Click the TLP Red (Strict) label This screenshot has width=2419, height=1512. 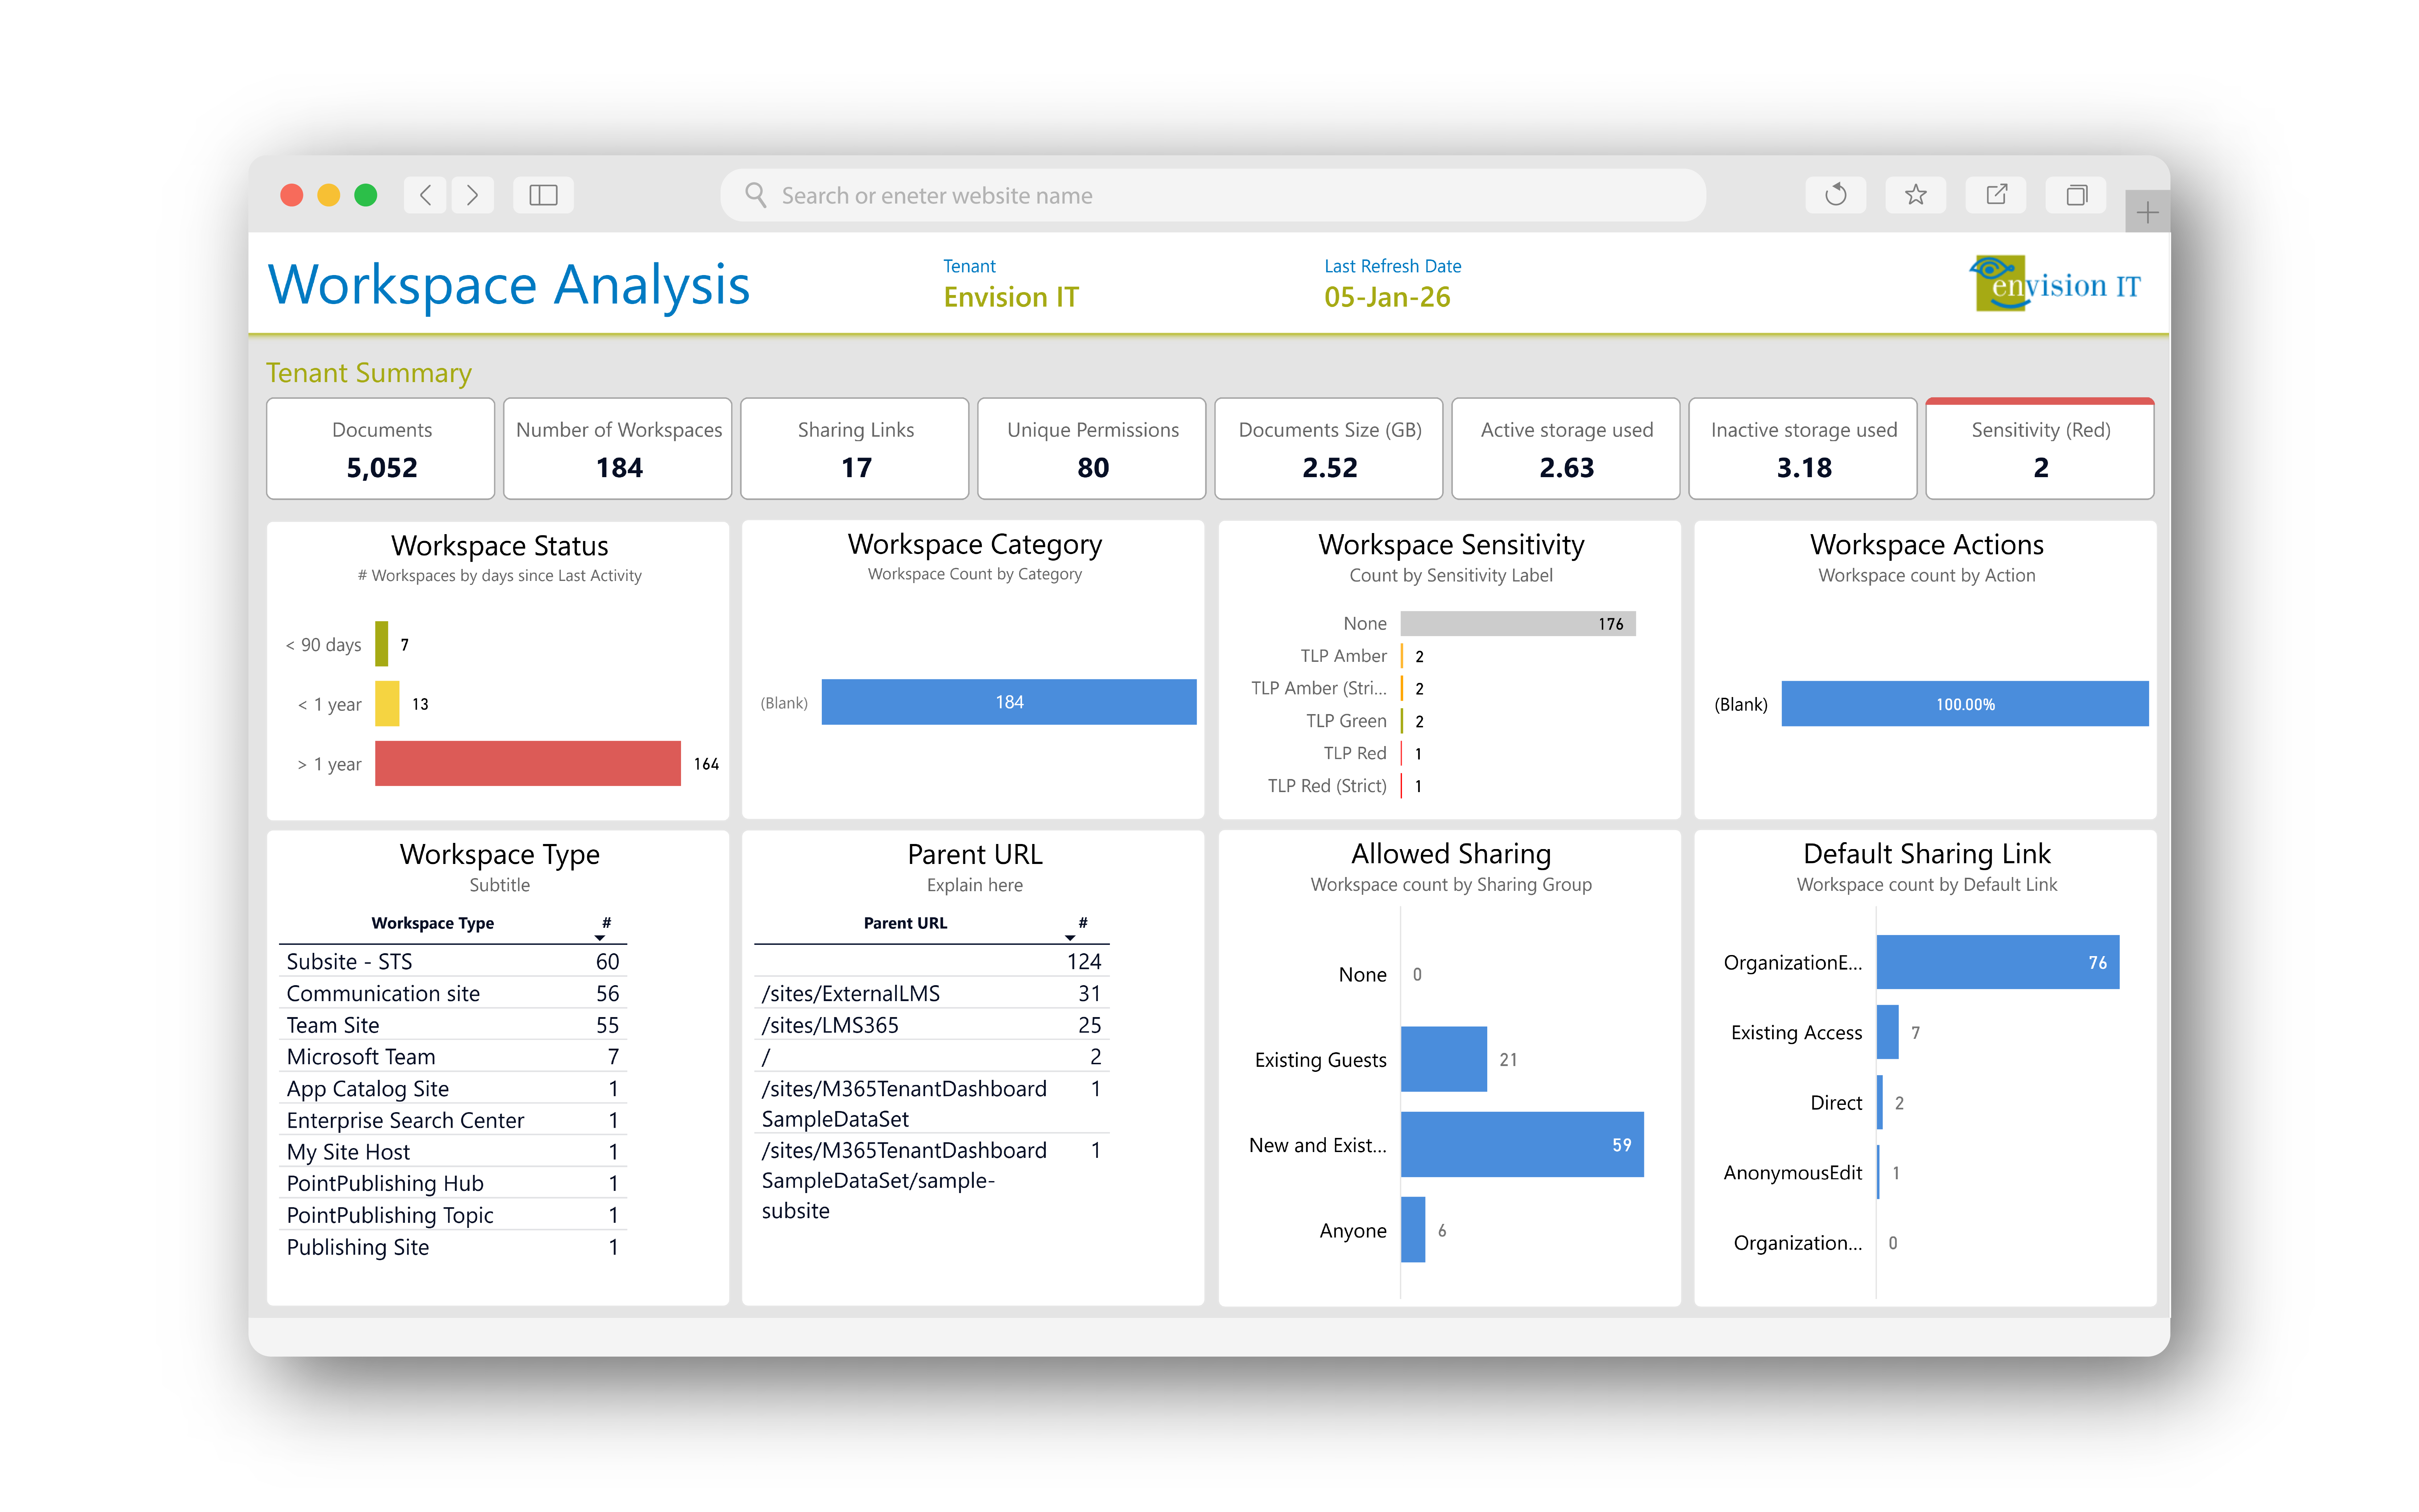click(1327, 786)
